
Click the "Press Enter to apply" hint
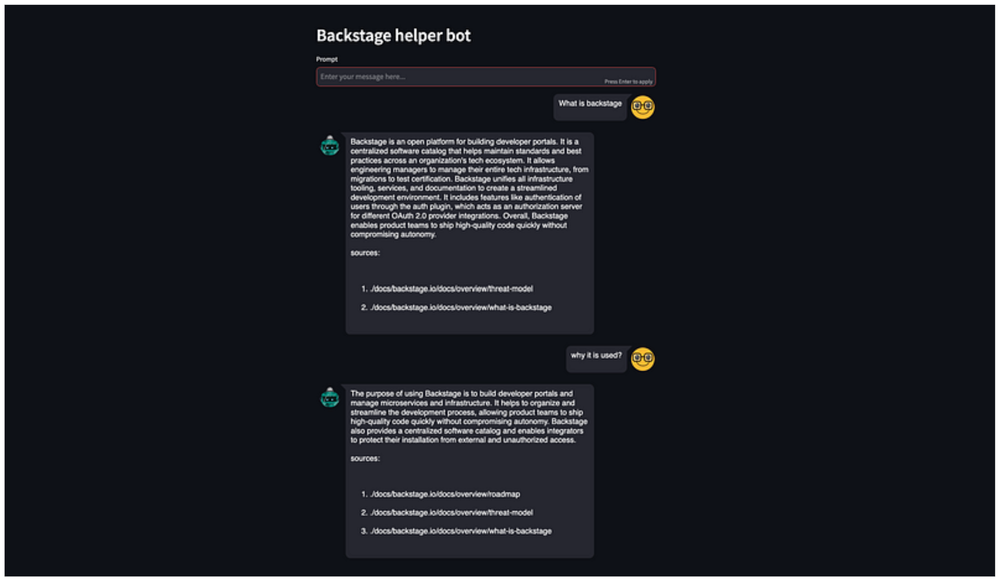(x=628, y=81)
